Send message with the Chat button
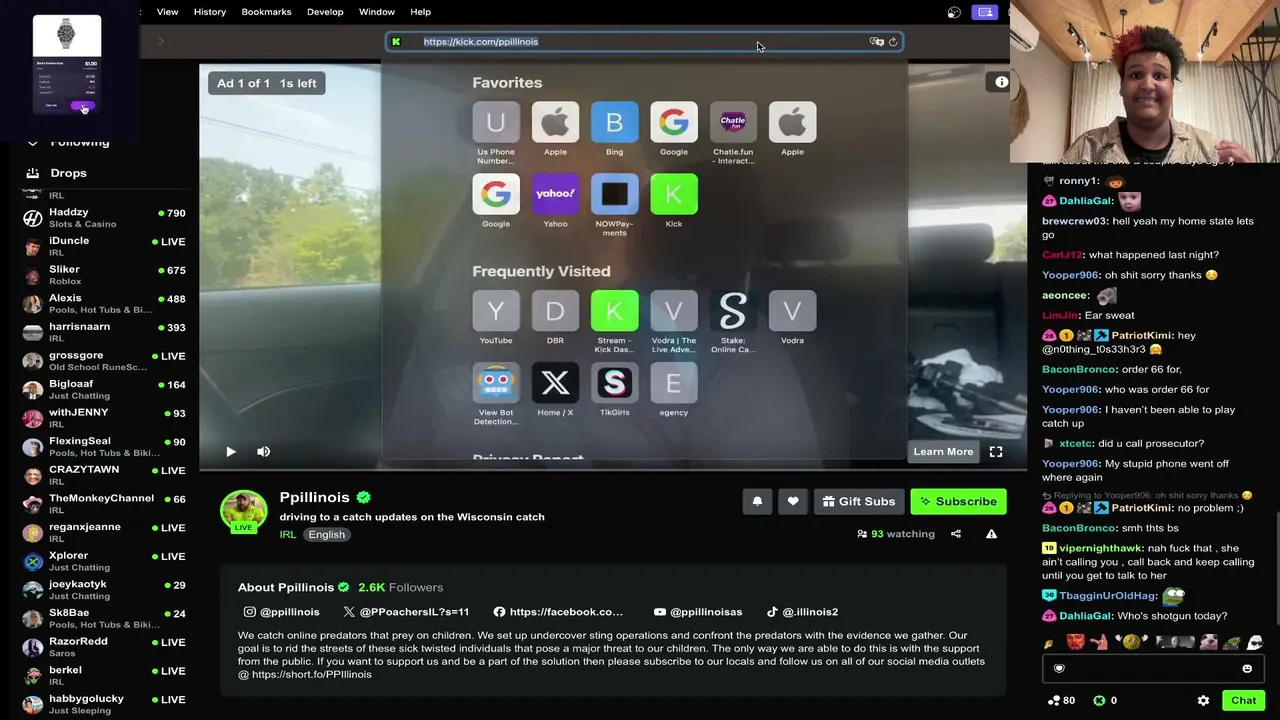1280x720 pixels. point(1243,701)
